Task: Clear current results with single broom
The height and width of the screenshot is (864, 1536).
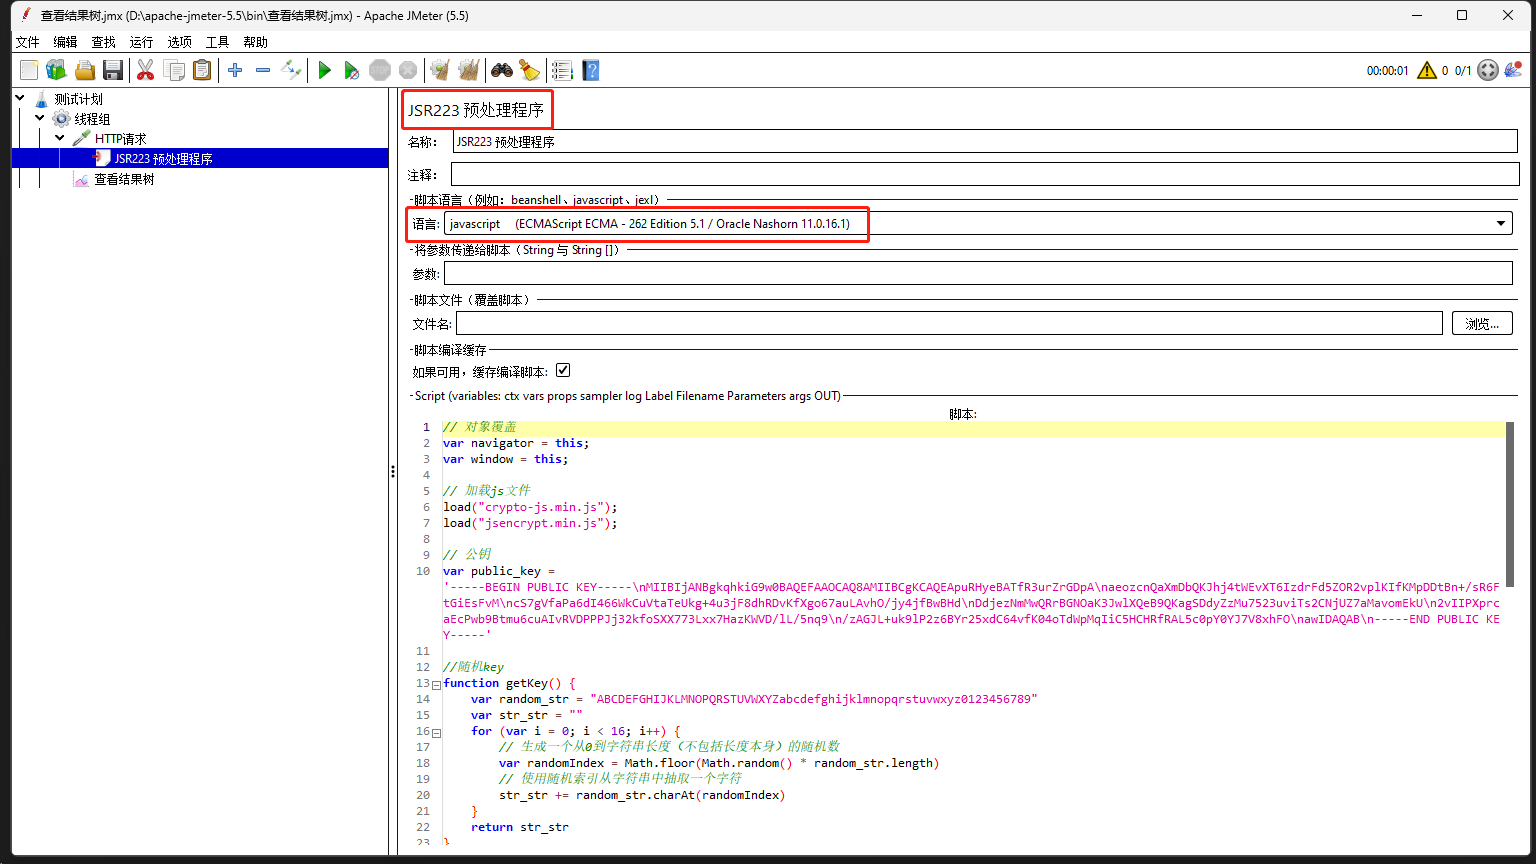Action: (x=439, y=70)
